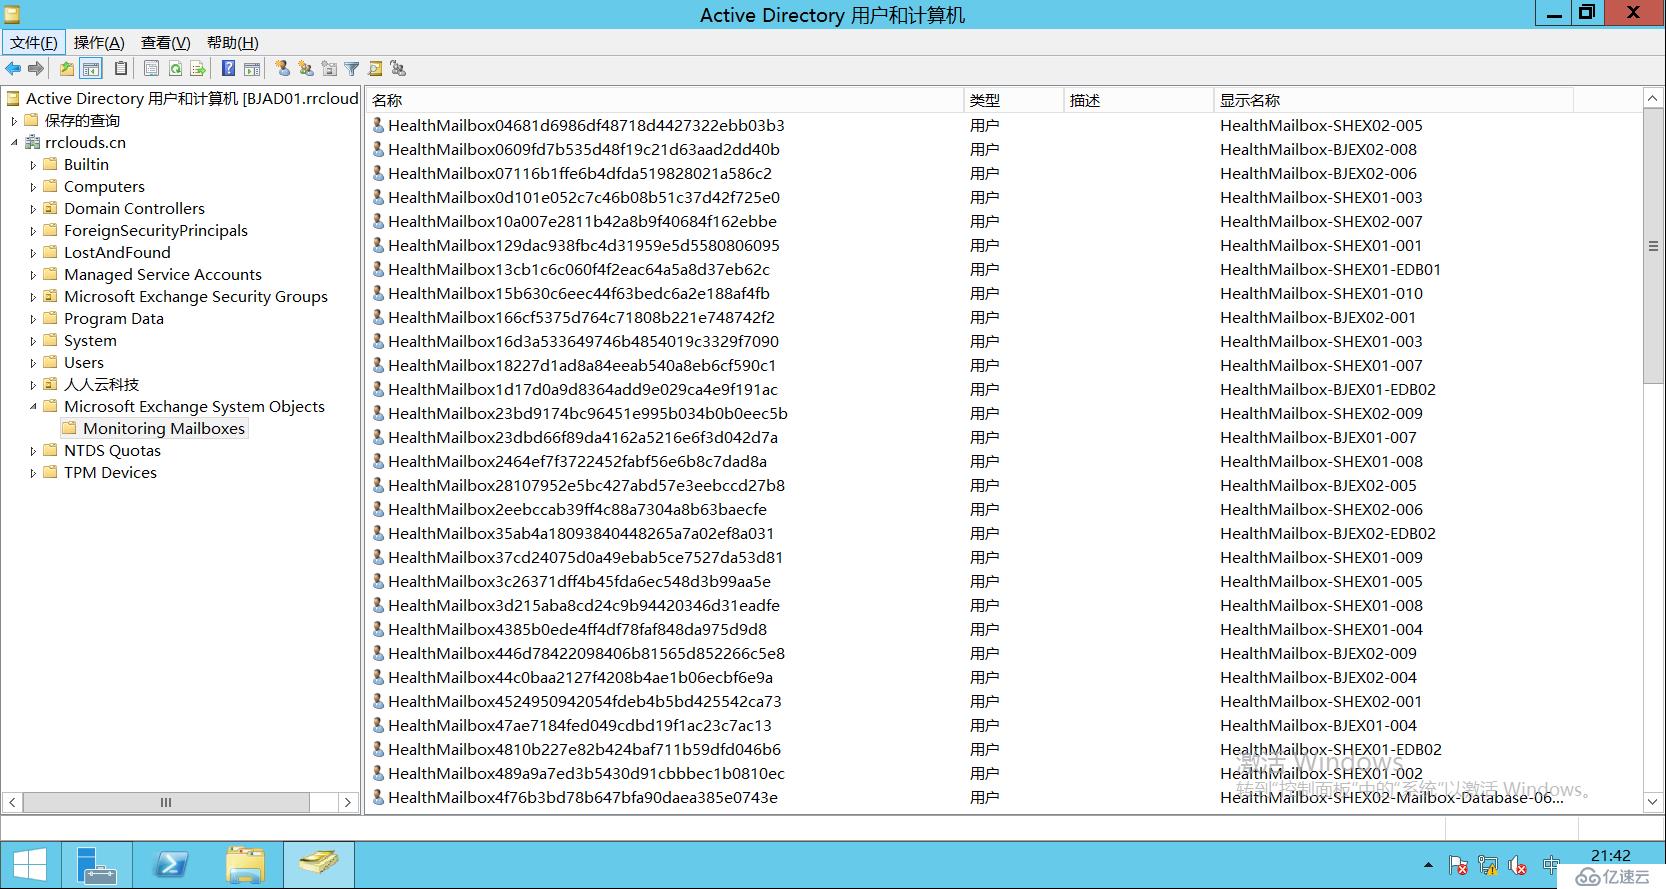Select user HealthMailbox4810b227e82b424baf711b59dfd046b6
The image size is (1666, 889).
point(584,750)
